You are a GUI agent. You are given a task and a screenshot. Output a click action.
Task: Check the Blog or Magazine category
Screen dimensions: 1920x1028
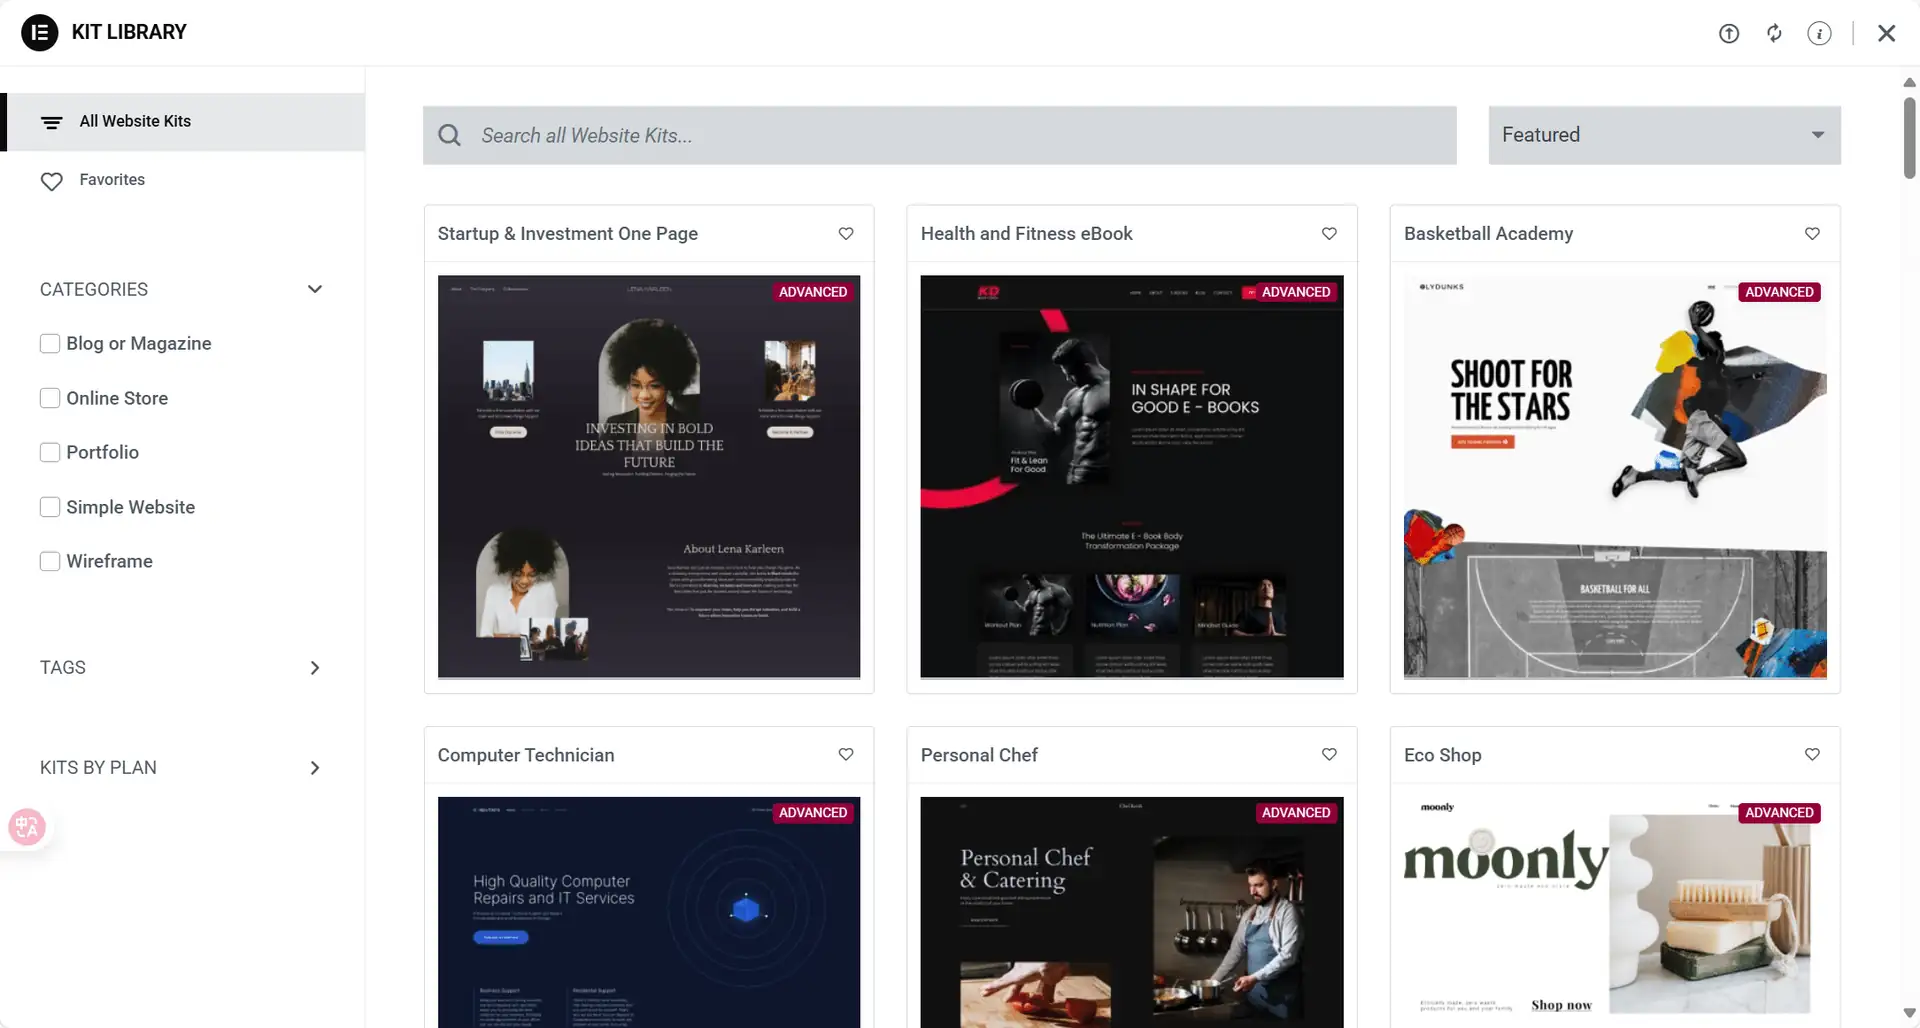pyautogui.click(x=50, y=343)
